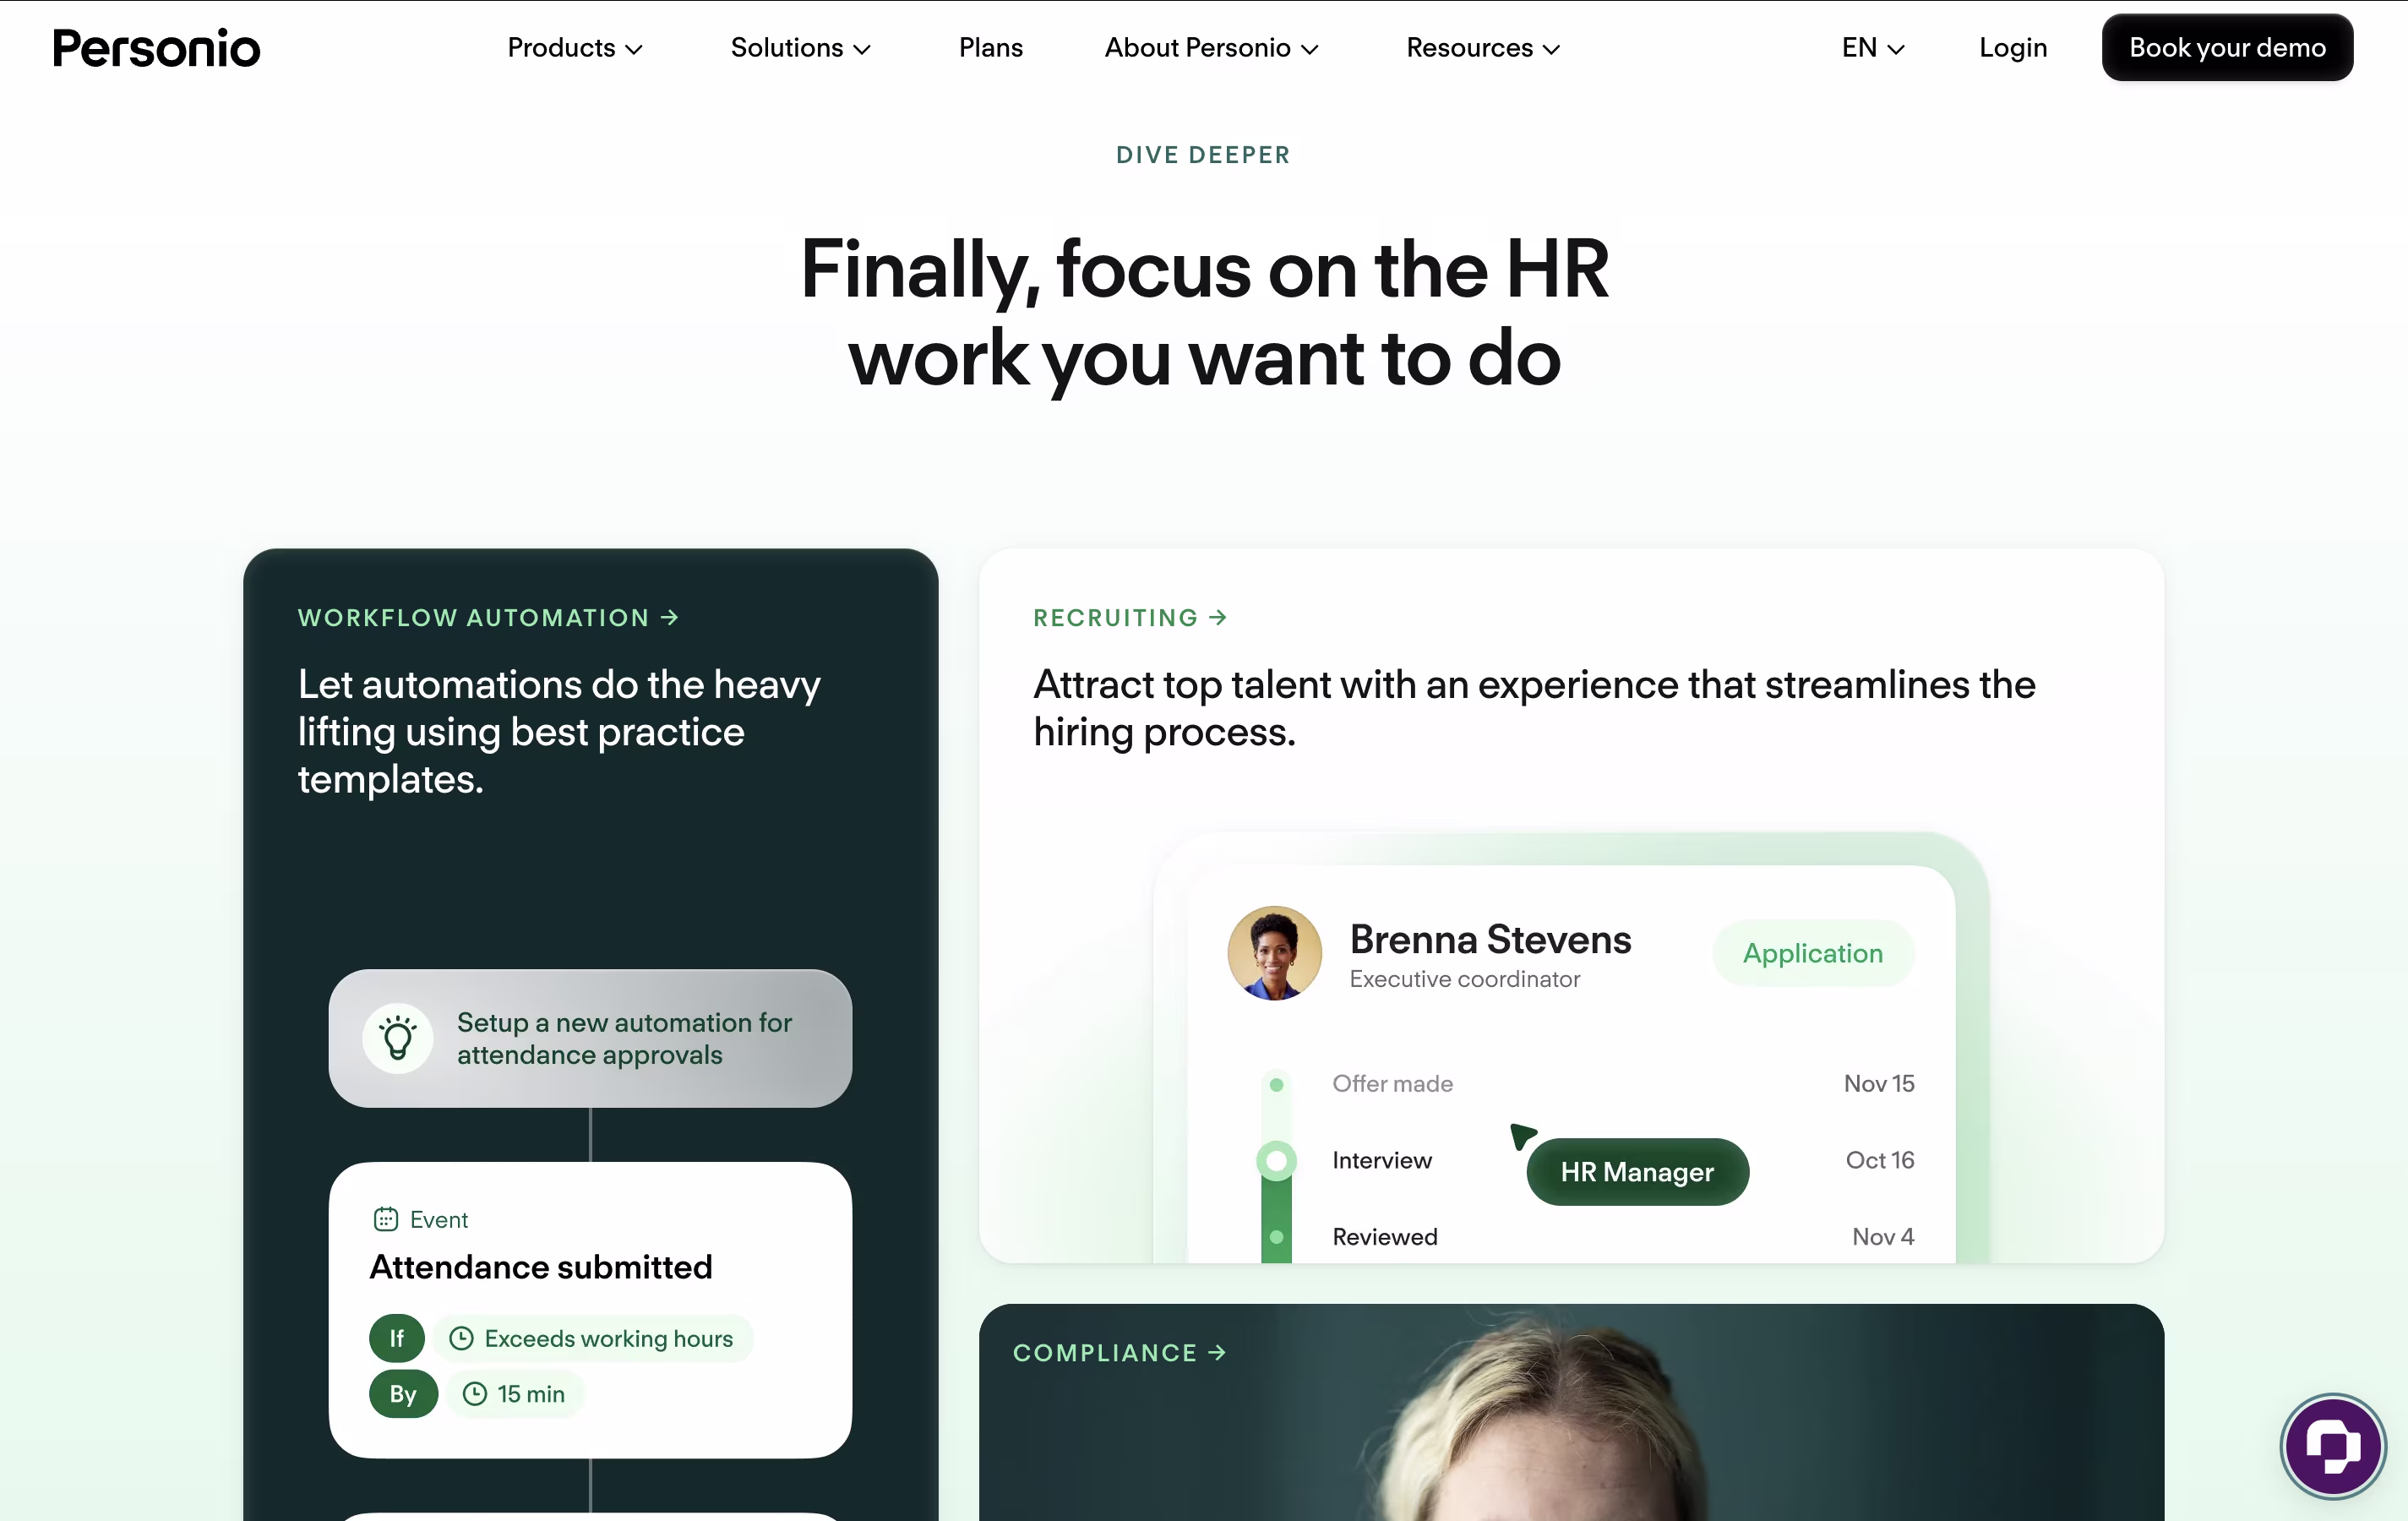The width and height of the screenshot is (2408, 1521).
Task: Click the Nov 4 date
Action: pos(1883,1237)
